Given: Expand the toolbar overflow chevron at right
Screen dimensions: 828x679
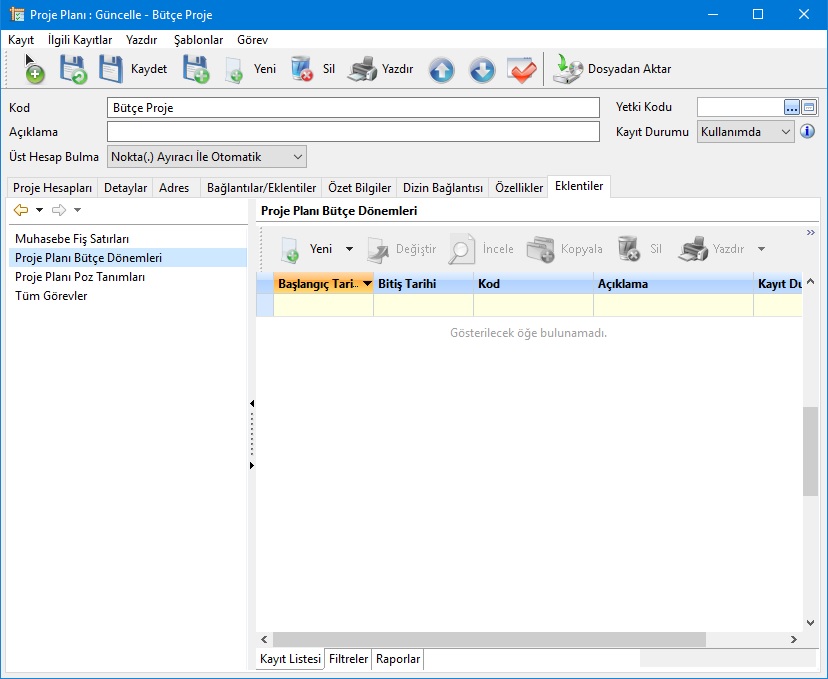Looking at the screenshot, I should 809,233.
